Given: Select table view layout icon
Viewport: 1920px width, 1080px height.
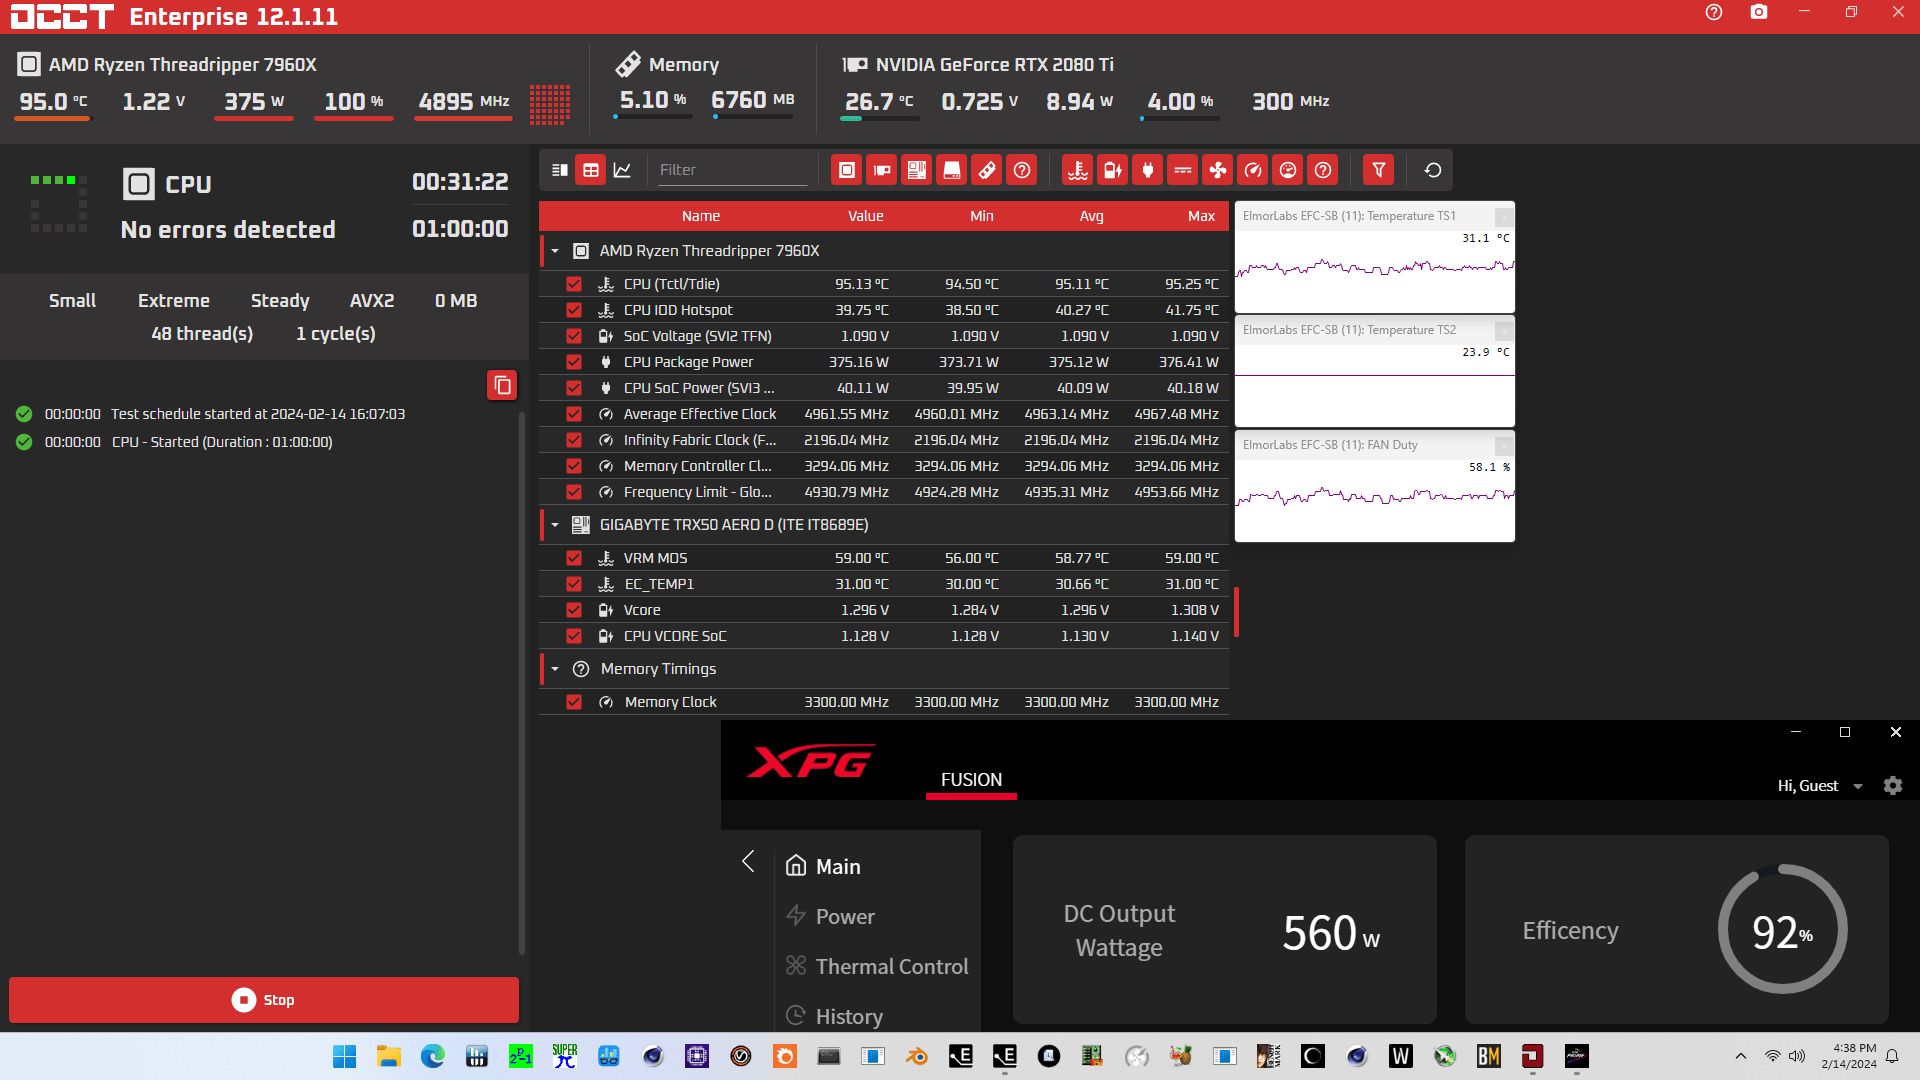Looking at the screenshot, I should pyautogui.click(x=591, y=170).
